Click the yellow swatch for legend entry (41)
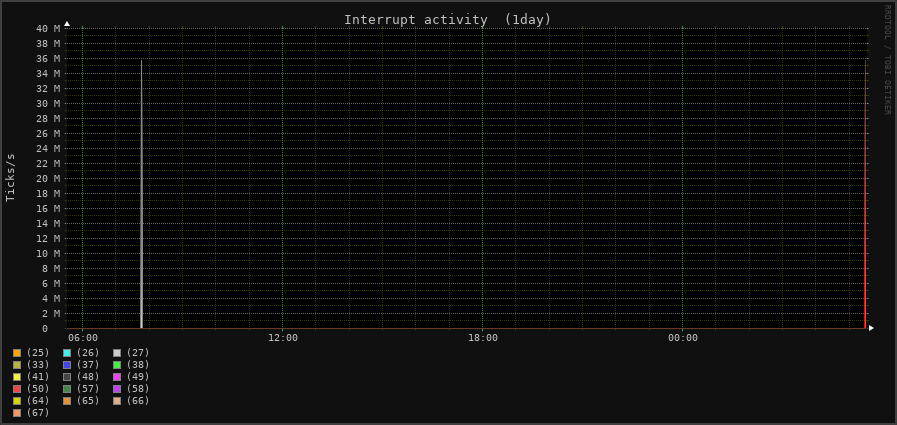 (x=17, y=377)
